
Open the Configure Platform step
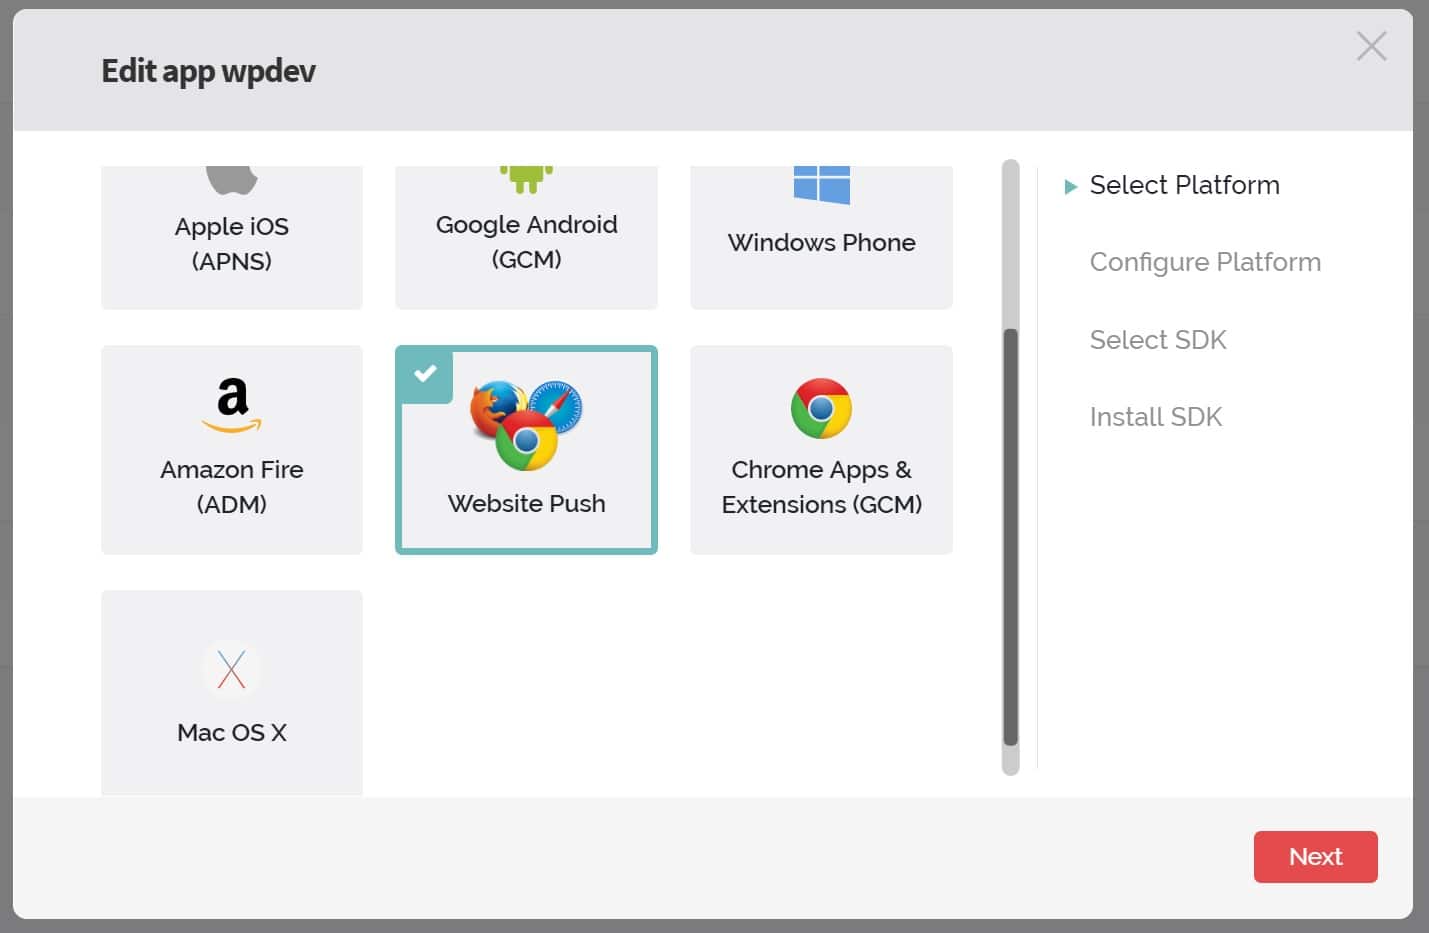click(1205, 262)
